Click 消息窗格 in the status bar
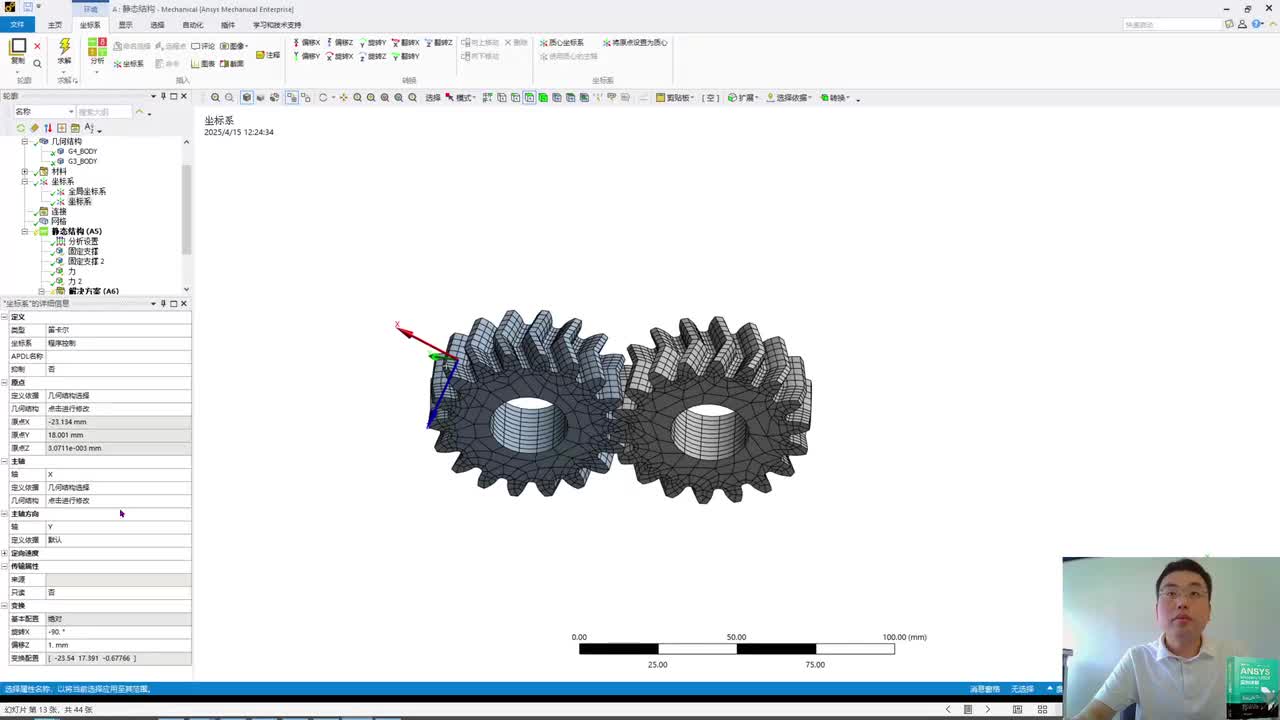 tap(985, 689)
